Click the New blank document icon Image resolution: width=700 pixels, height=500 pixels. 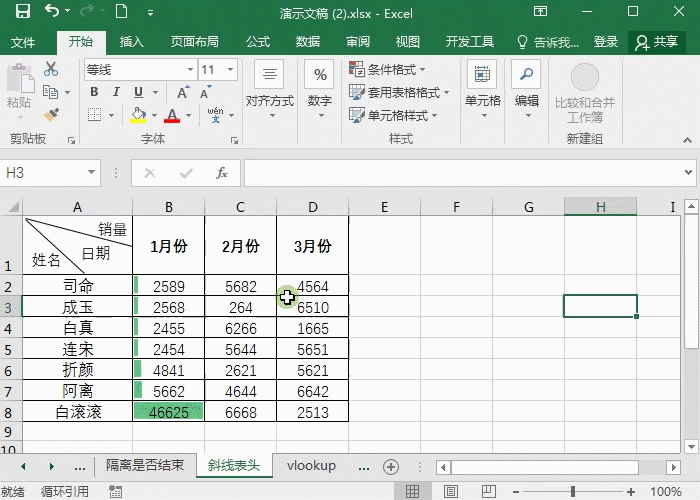coord(122,13)
